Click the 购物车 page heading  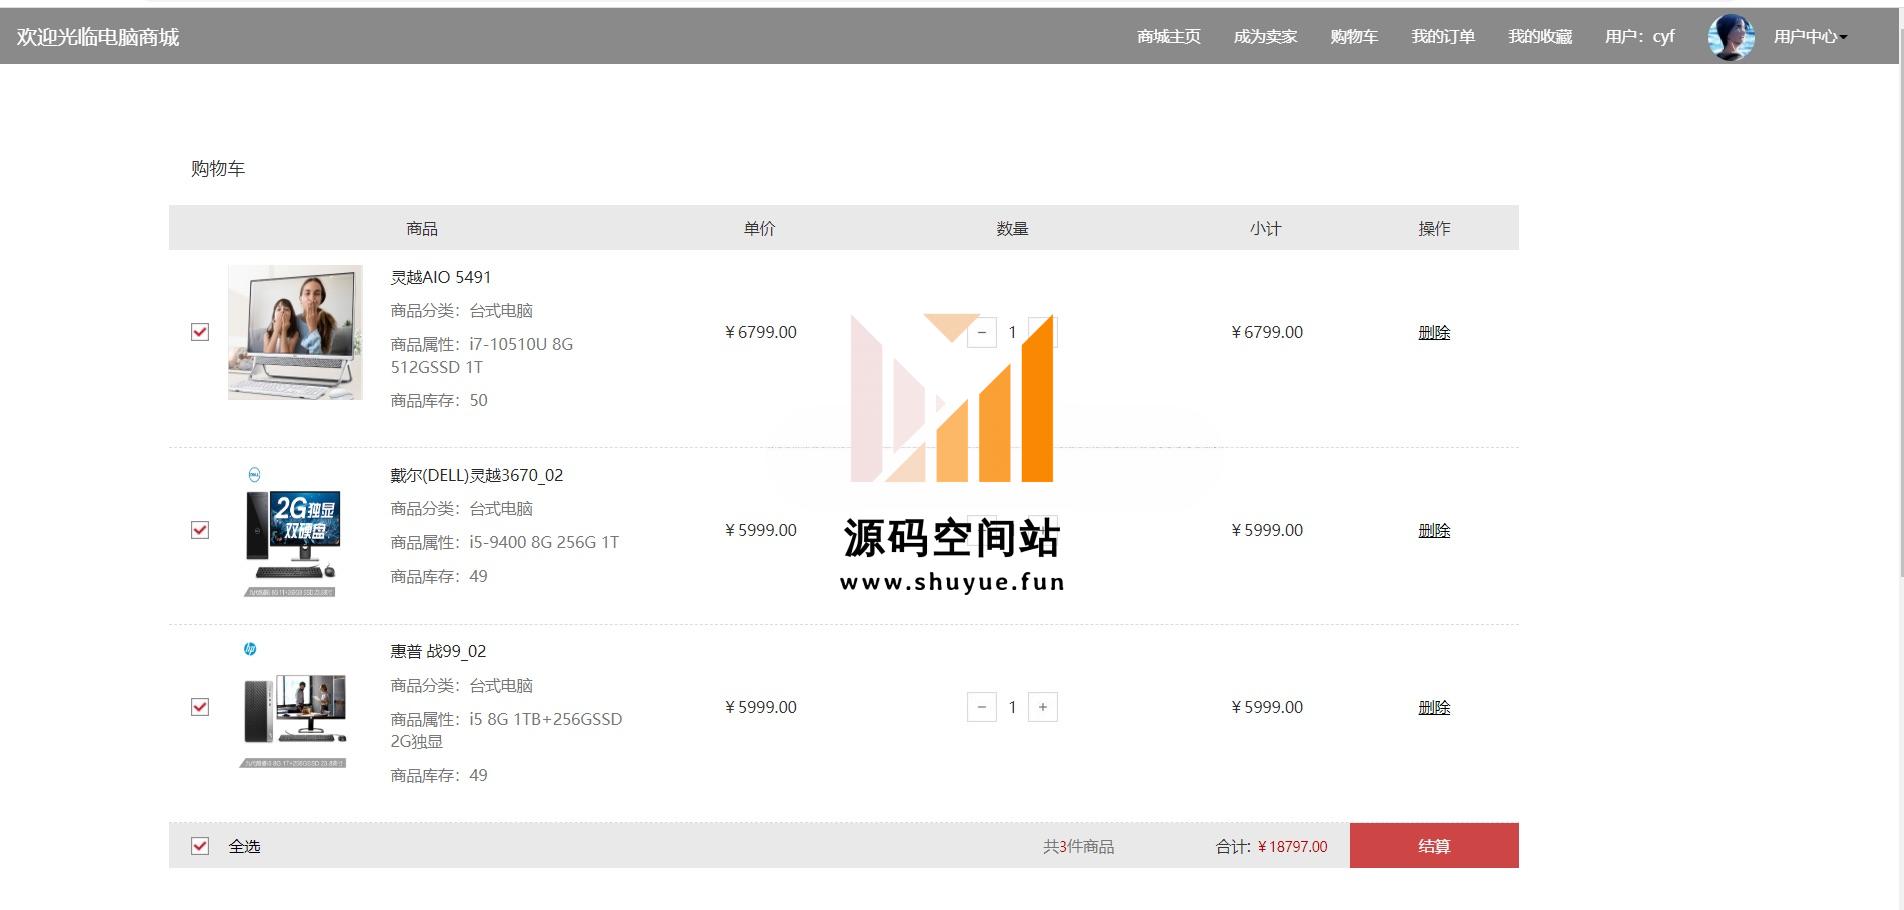point(218,168)
